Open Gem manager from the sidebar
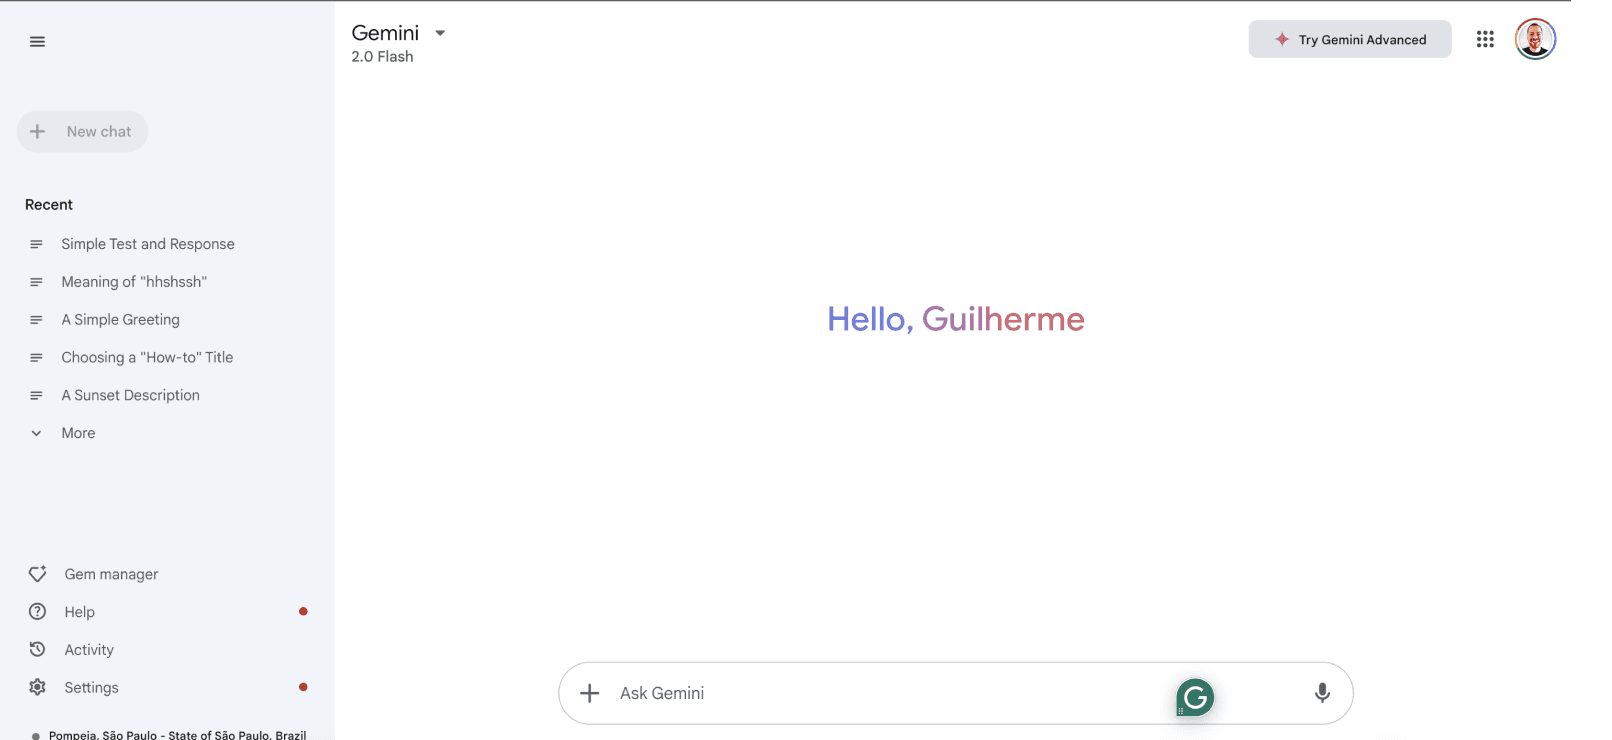The height and width of the screenshot is (740, 1612). (x=111, y=574)
